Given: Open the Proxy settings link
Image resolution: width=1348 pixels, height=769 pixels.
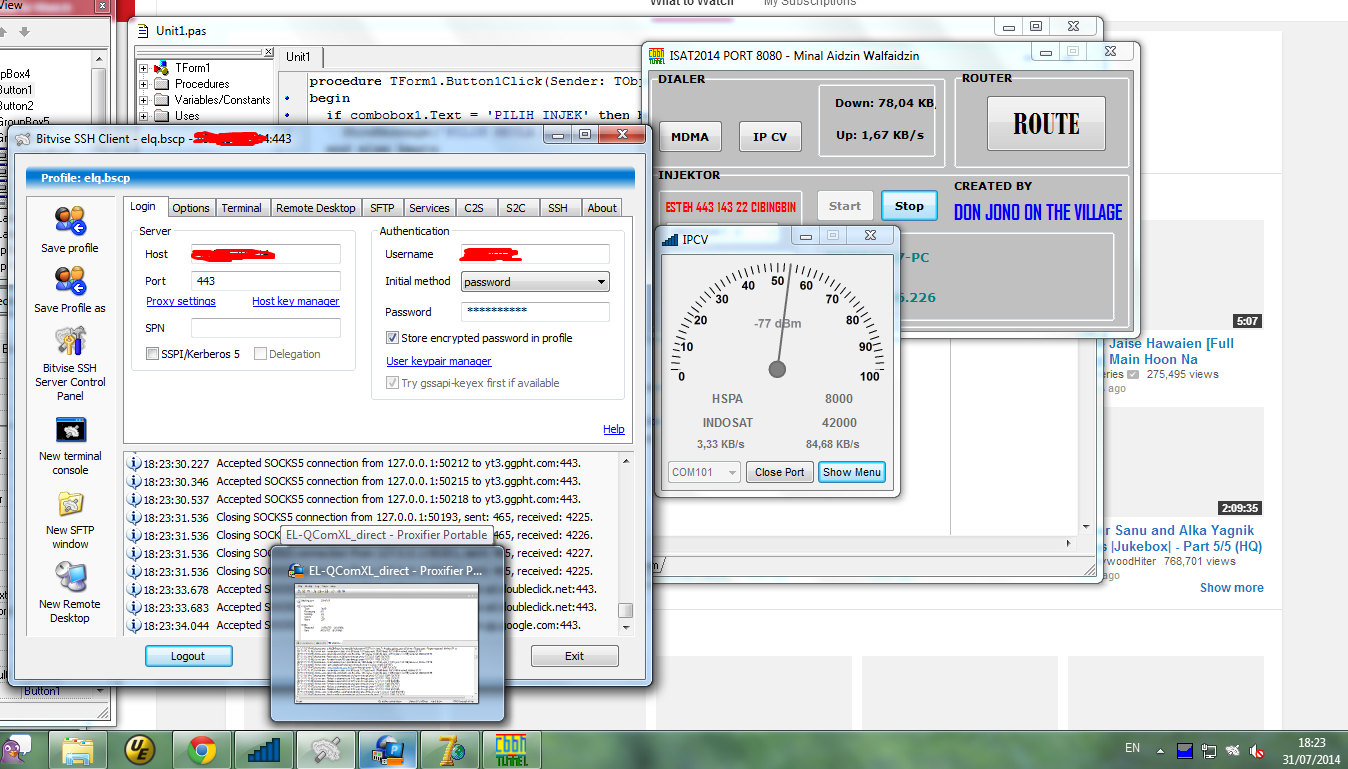Looking at the screenshot, I should pos(181,301).
